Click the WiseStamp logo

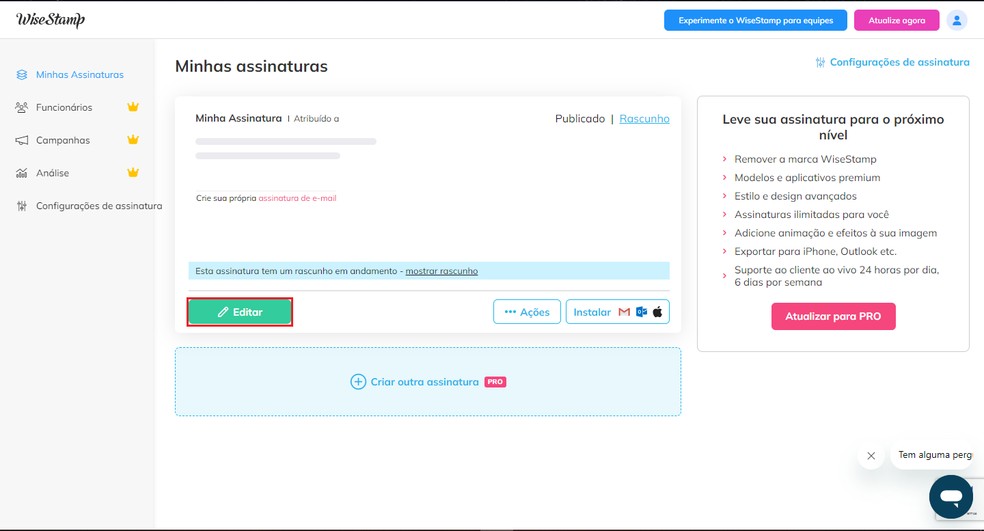(x=50, y=19)
